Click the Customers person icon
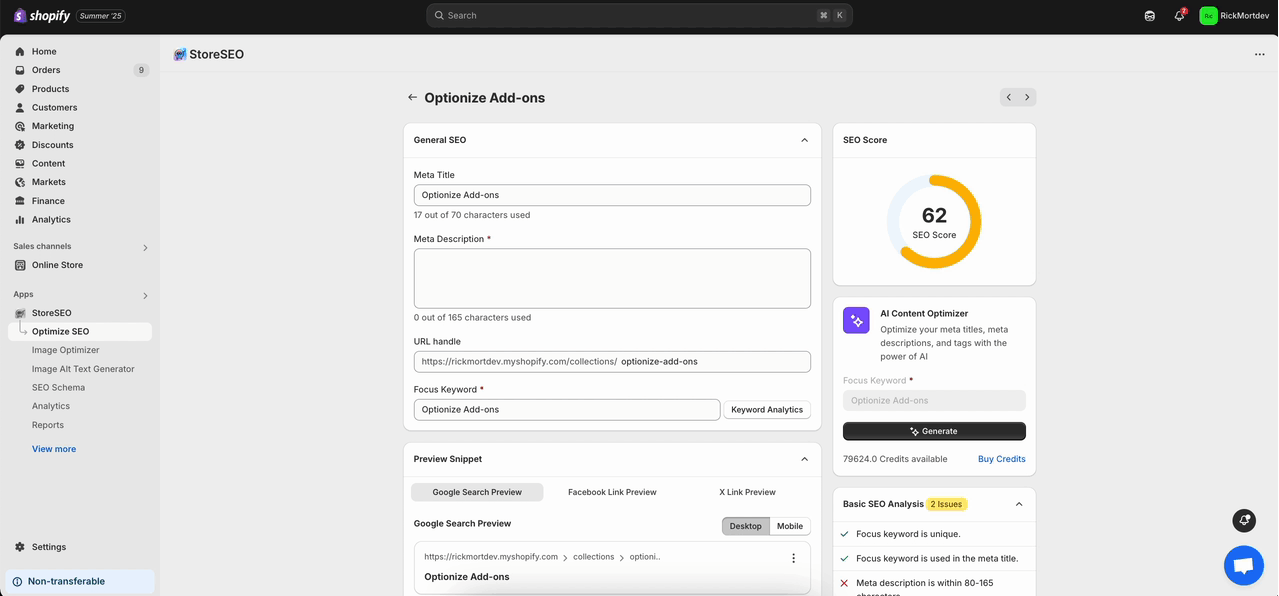Image resolution: width=1279 pixels, height=596 pixels. point(20,107)
